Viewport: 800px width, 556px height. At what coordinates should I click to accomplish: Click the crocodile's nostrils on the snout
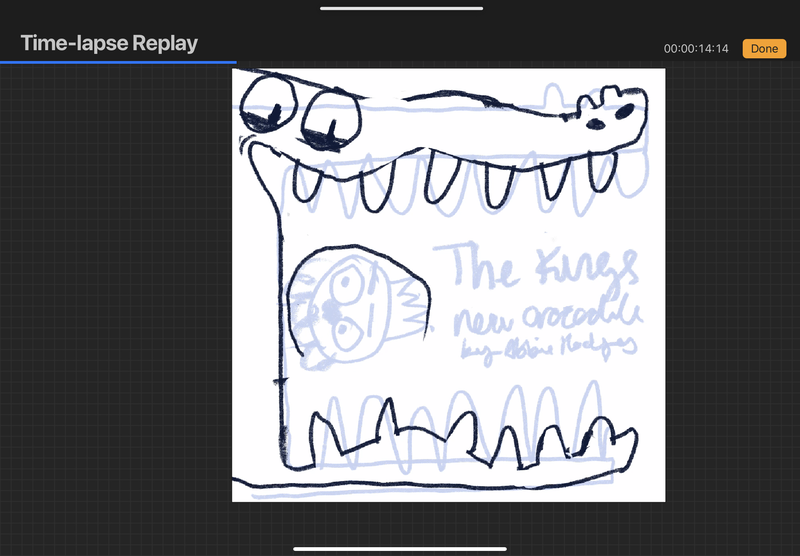[607, 117]
